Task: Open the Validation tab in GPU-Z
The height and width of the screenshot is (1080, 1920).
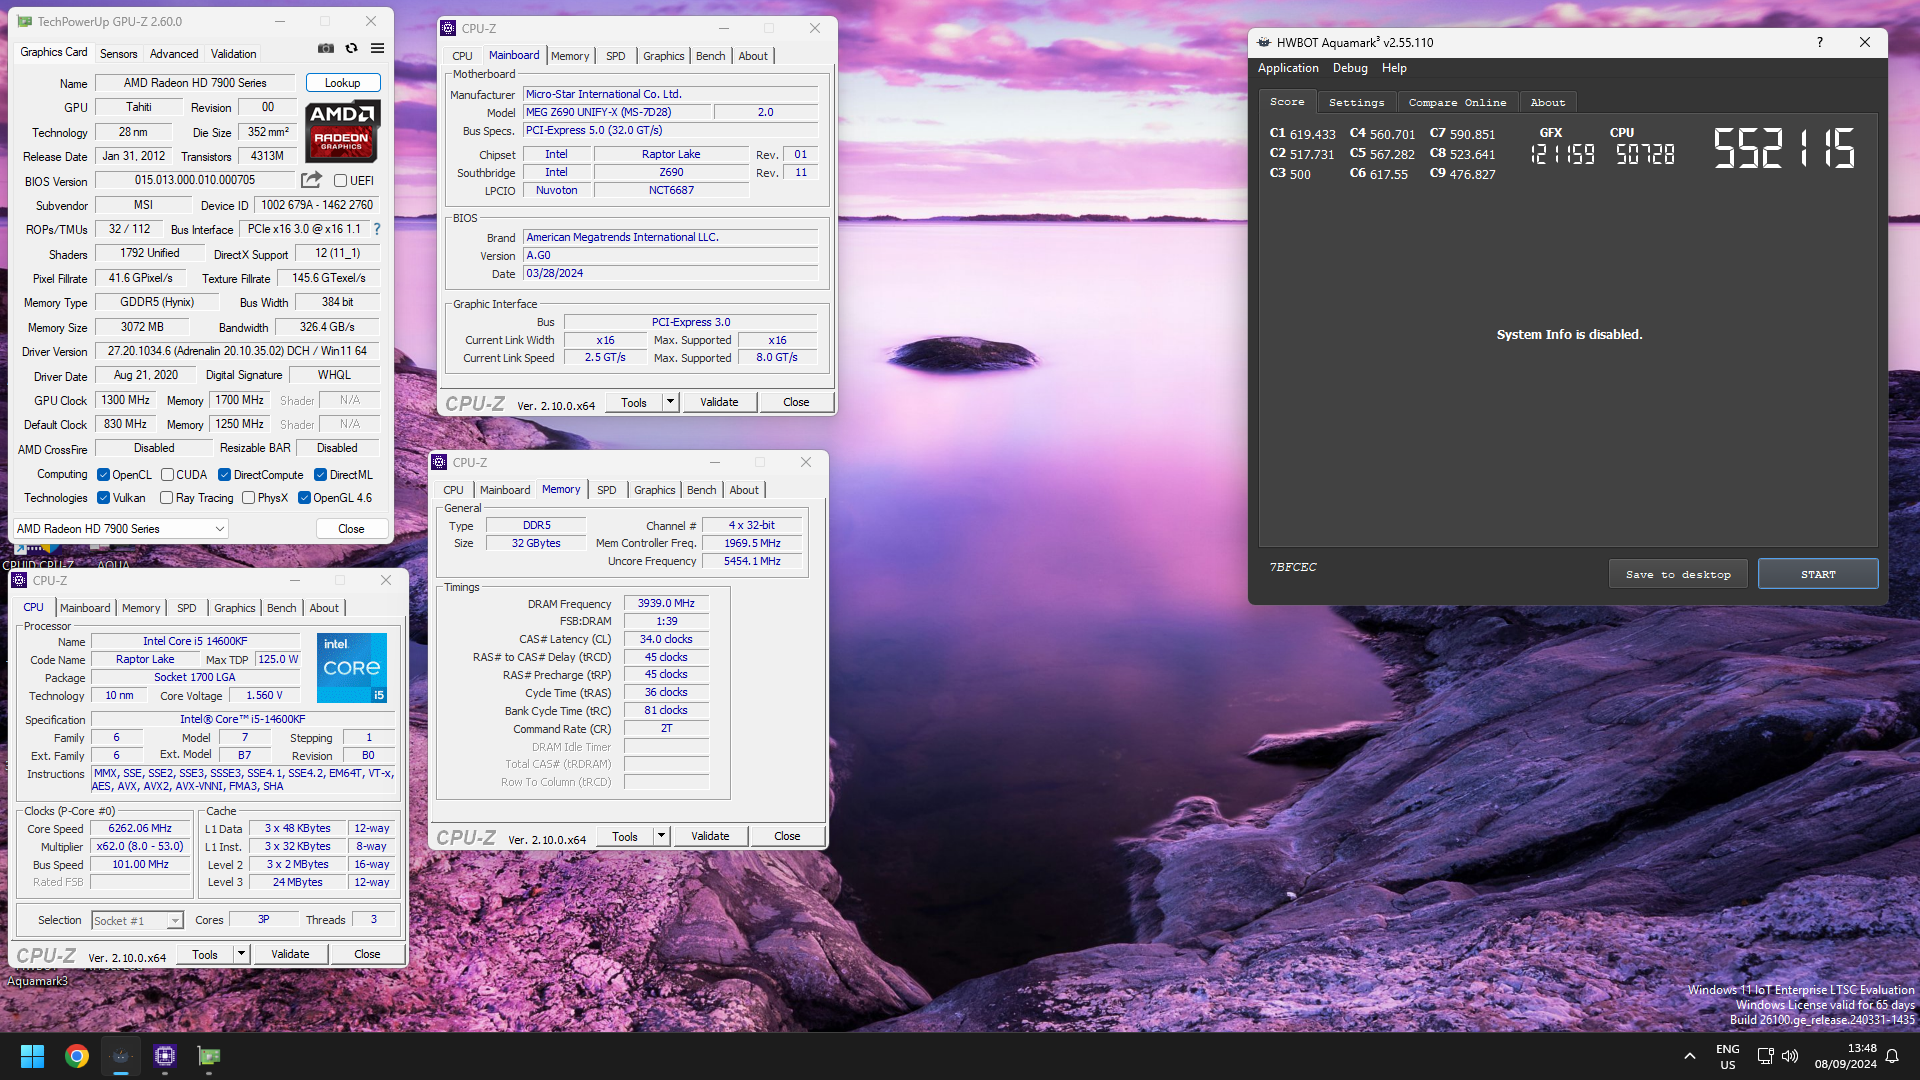Action: (x=233, y=54)
